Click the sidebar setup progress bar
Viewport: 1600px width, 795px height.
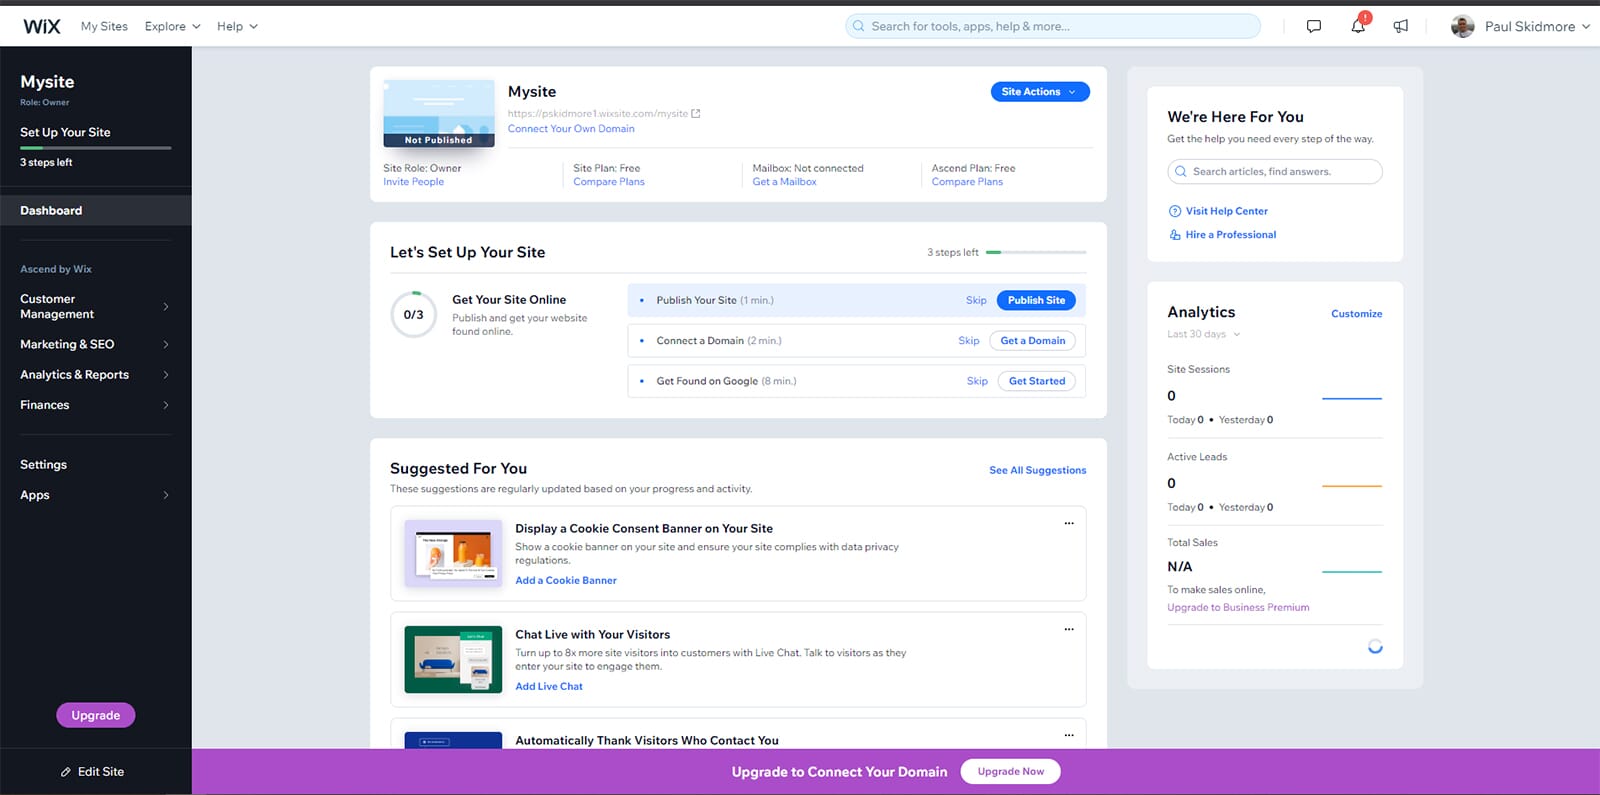coord(95,148)
